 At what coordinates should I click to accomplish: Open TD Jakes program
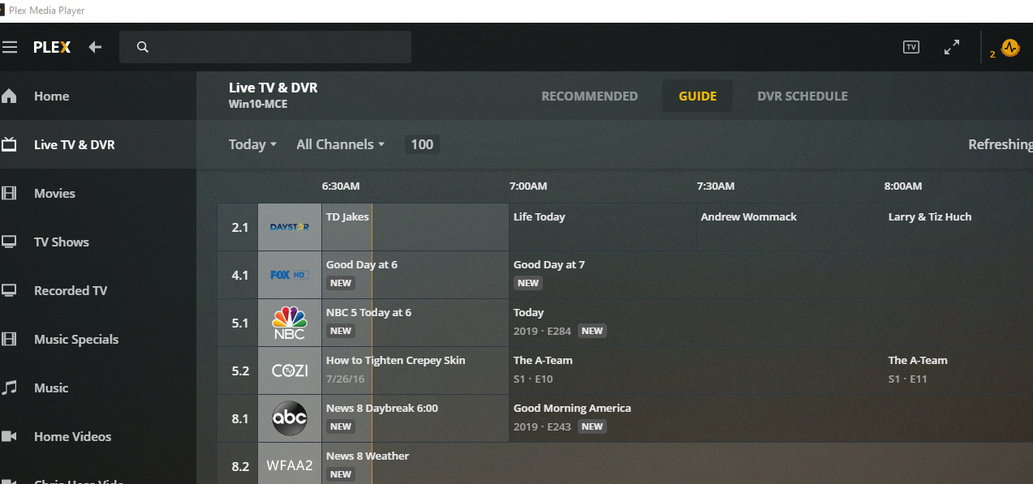[x=415, y=227]
